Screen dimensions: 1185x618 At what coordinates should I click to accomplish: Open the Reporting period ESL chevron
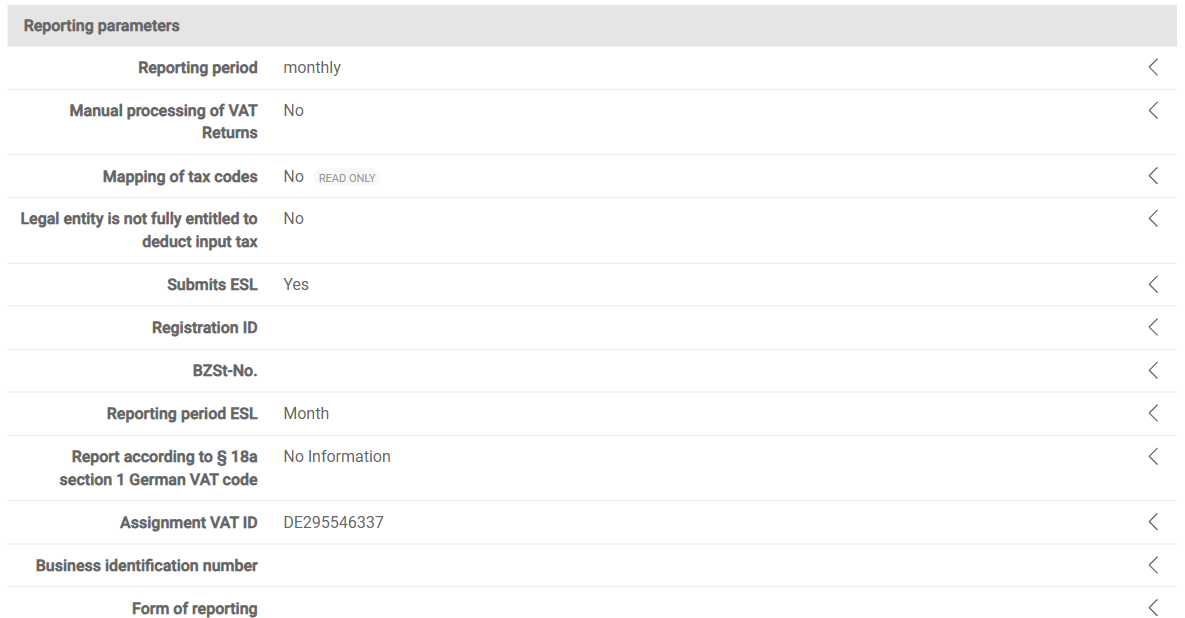[x=1153, y=413]
